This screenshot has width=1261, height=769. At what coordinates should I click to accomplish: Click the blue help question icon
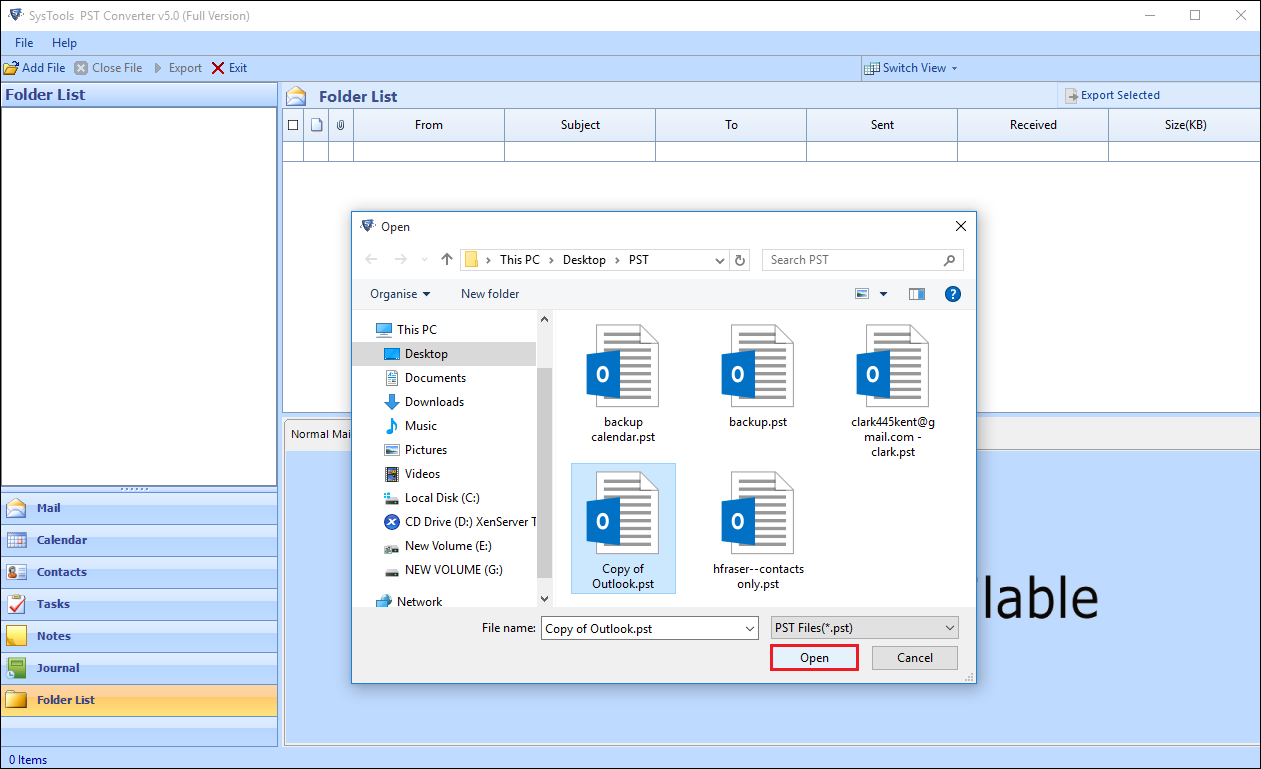[x=953, y=294]
